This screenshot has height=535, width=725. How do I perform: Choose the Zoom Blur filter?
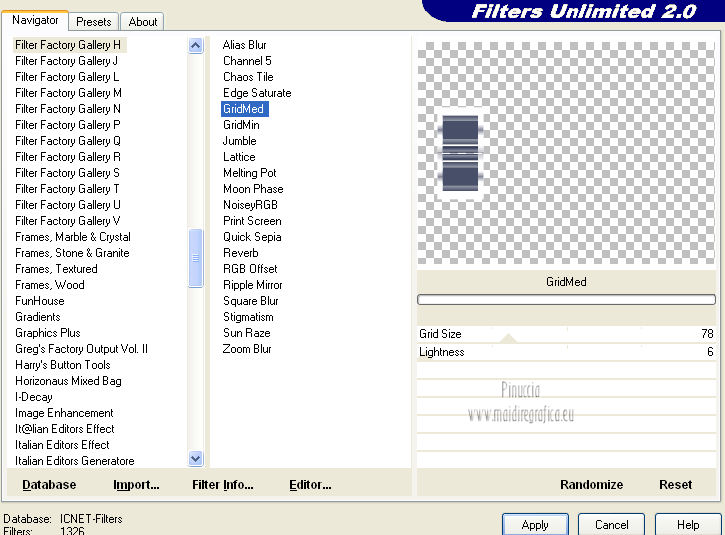[x=247, y=349]
